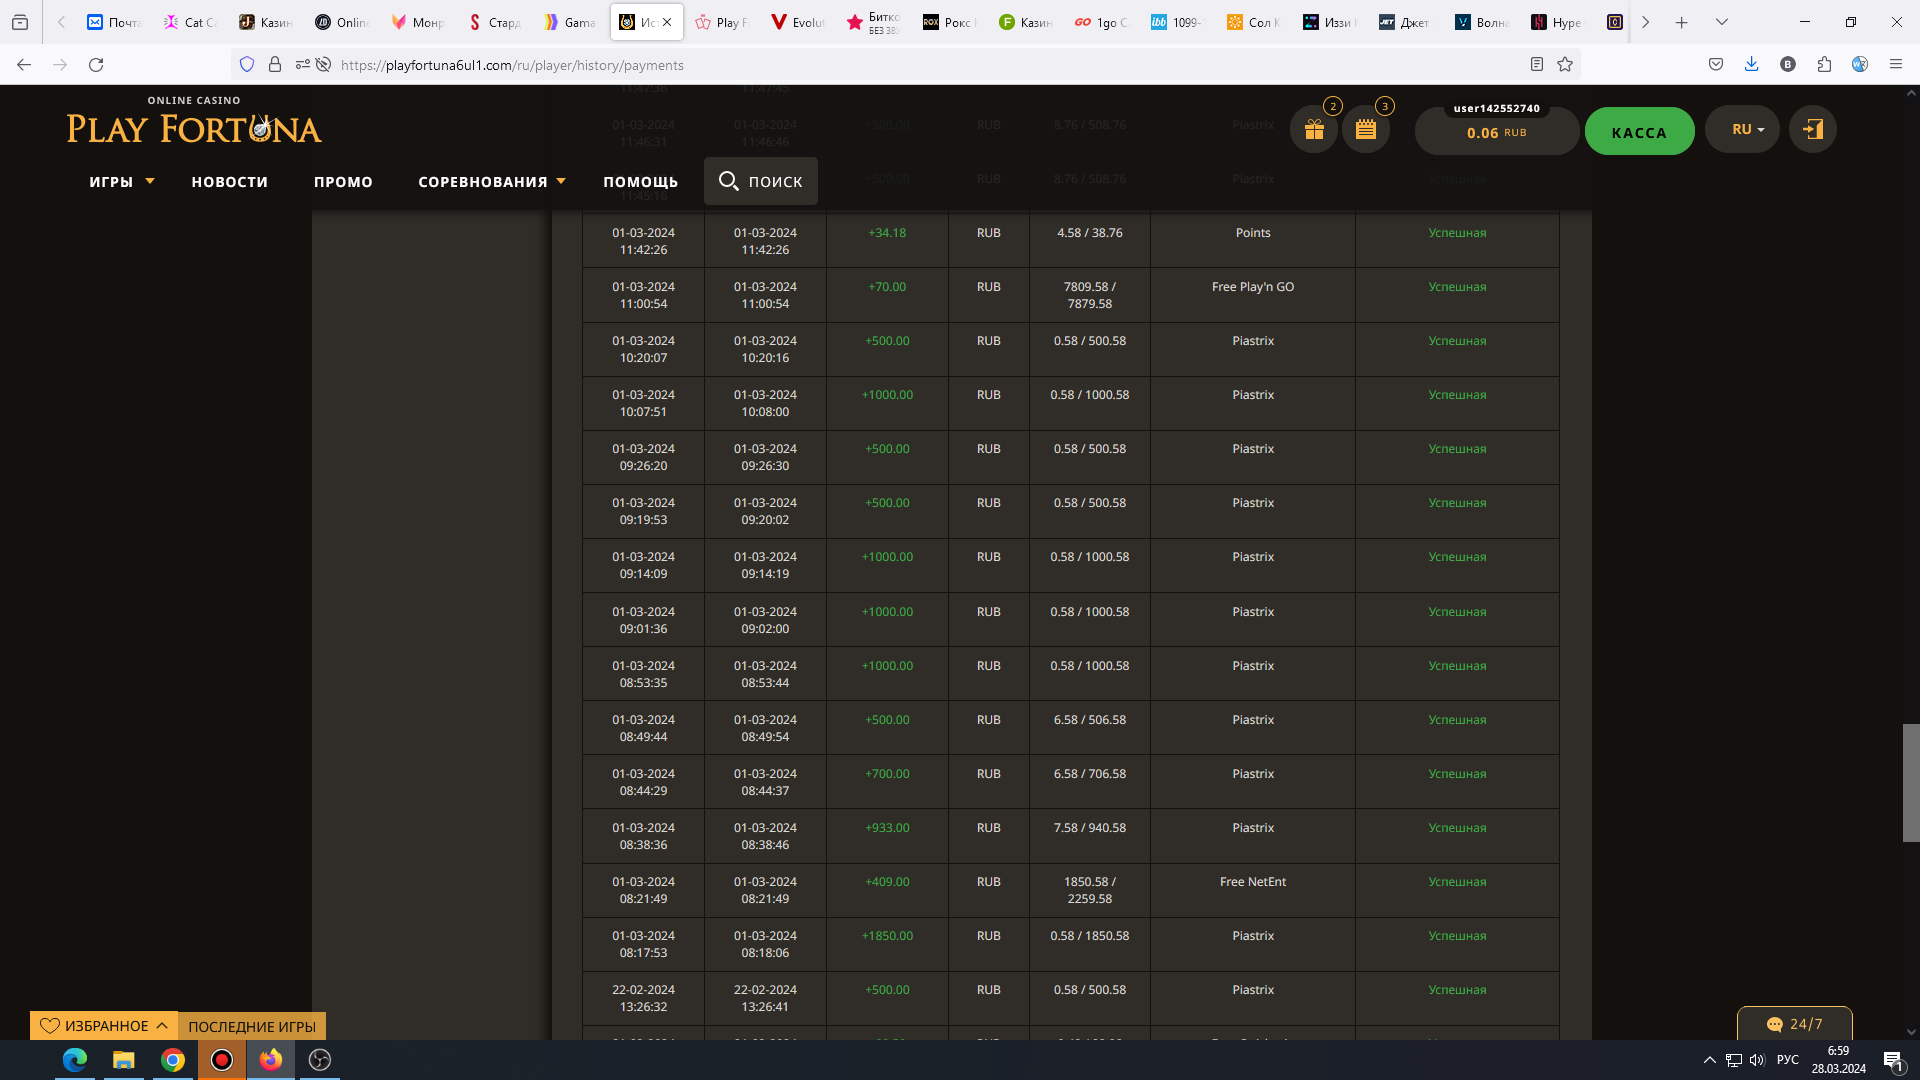Open the browser extensions puzzle icon

[x=1824, y=65]
